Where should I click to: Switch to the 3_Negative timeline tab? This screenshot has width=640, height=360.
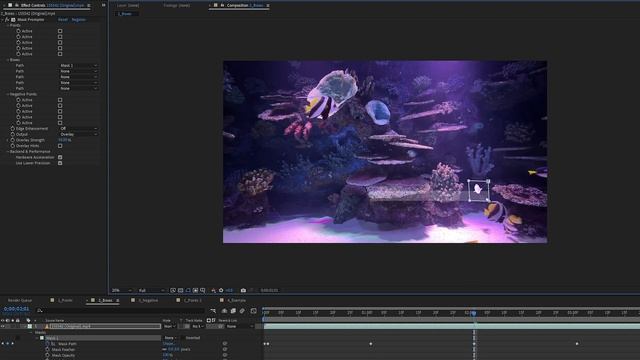[x=148, y=300]
